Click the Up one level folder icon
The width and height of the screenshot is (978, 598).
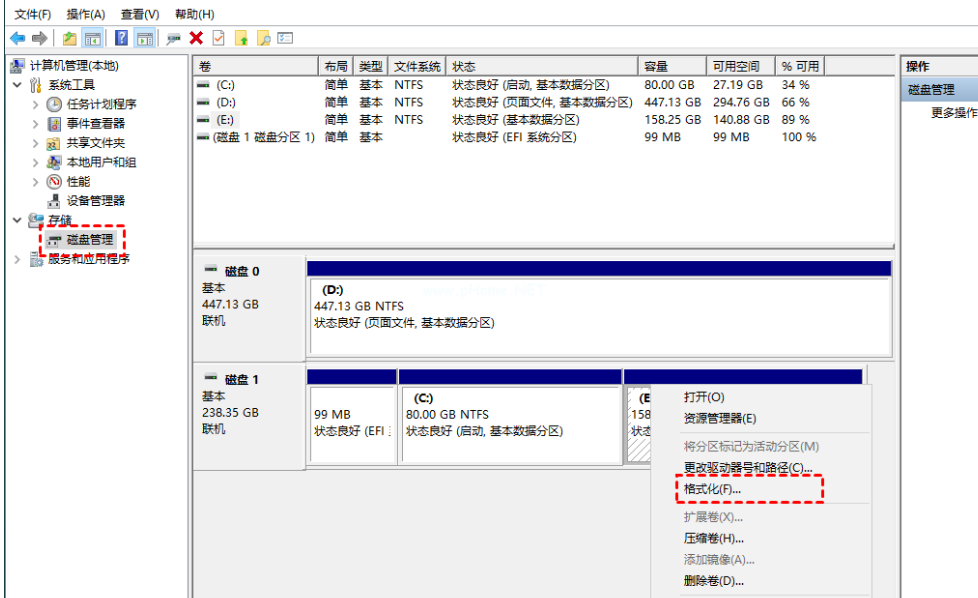[x=69, y=38]
